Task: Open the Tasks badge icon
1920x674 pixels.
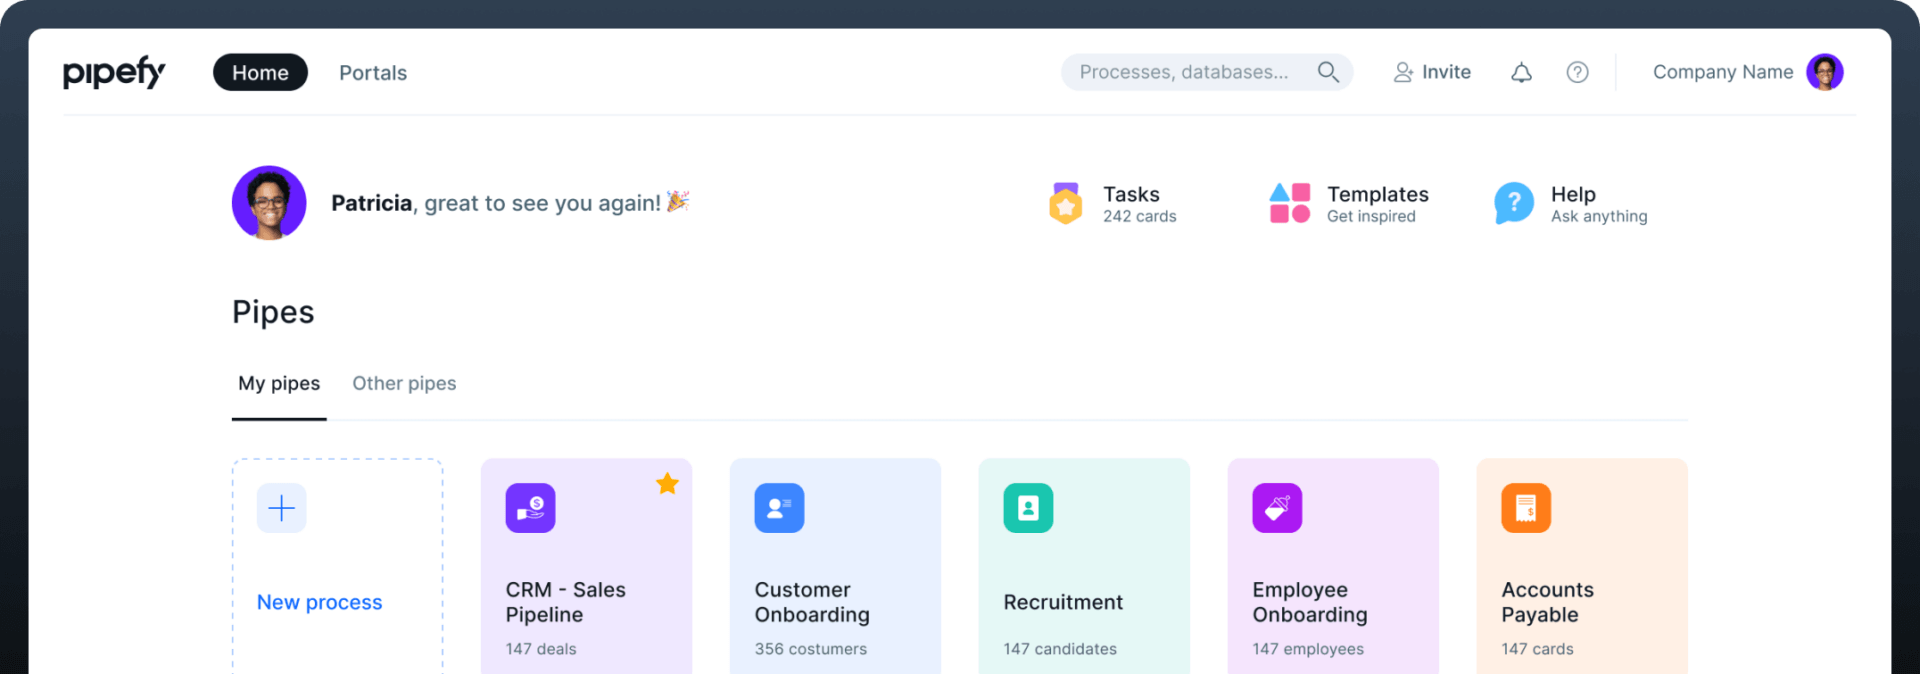Action: (1065, 203)
